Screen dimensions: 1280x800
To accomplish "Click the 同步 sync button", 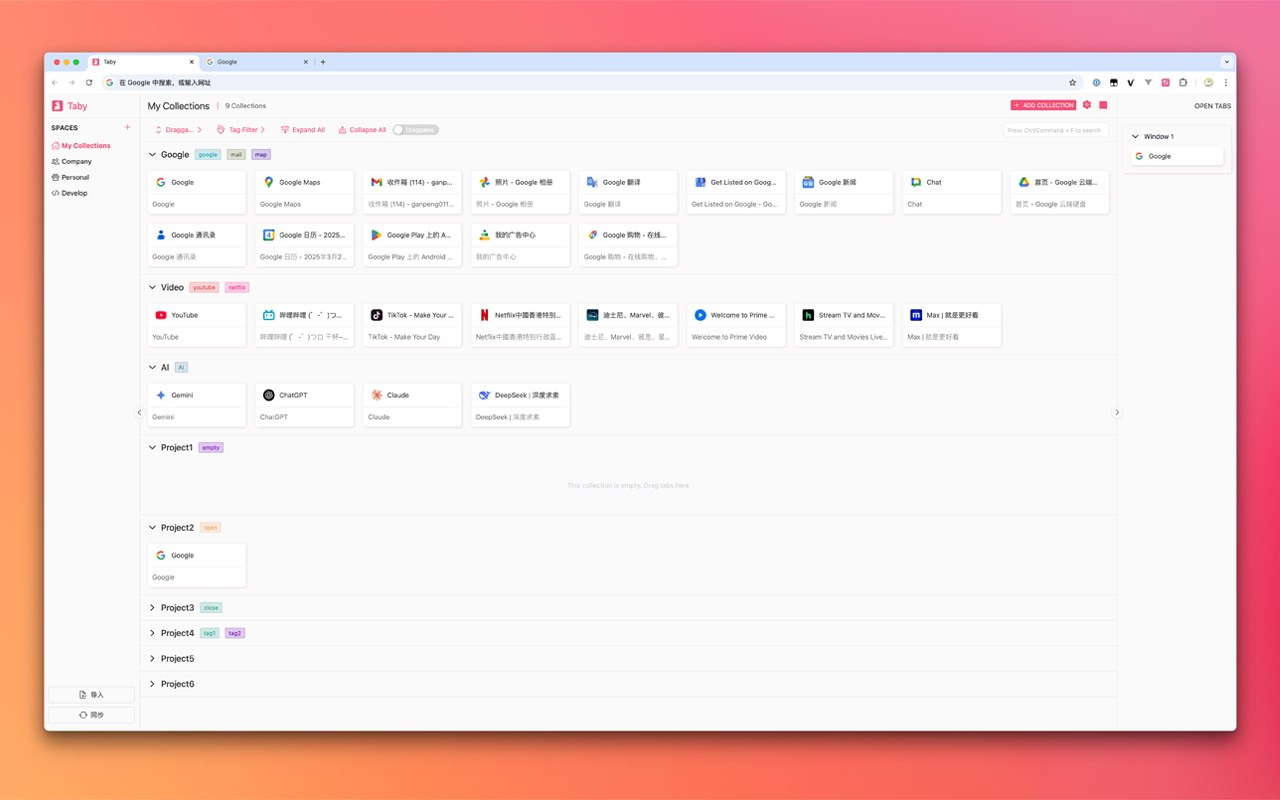I will click(x=91, y=715).
